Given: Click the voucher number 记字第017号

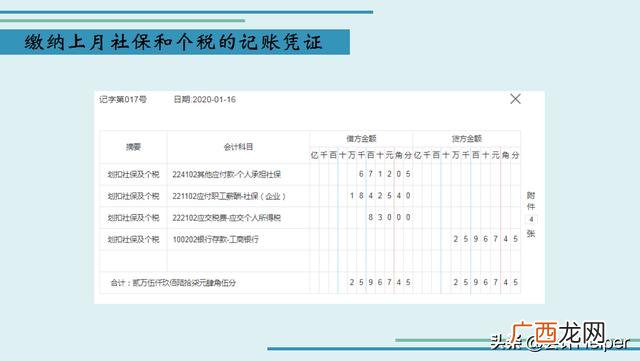Looking at the screenshot, I should pyautogui.click(x=123, y=99).
